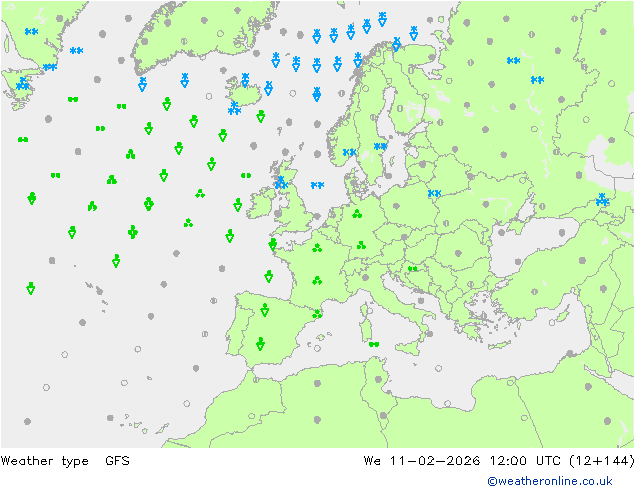Image resolution: width=634 pixels, height=490 pixels.
Task: Select the green shower symbol in southern Spain
Action: pos(260,344)
